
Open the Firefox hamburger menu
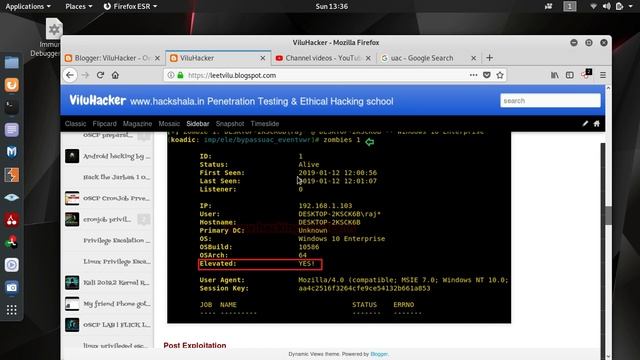click(x=603, y=75)
